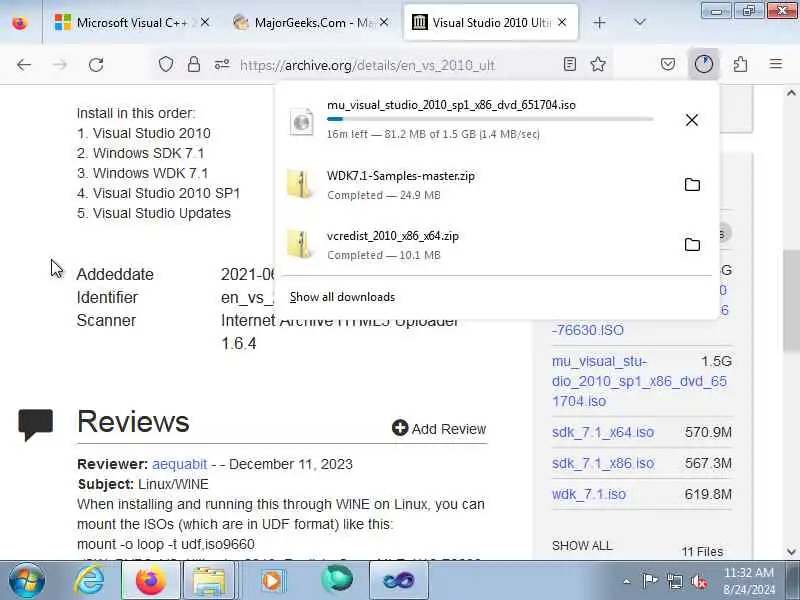Select Firefox taskbar button
The image size is (800, 600).
[x=151, y=580]
